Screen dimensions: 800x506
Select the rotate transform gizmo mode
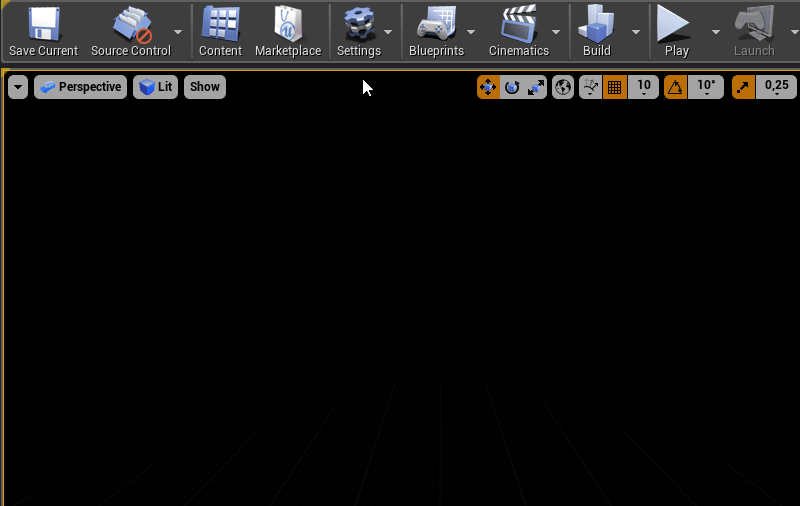[512, 87]
